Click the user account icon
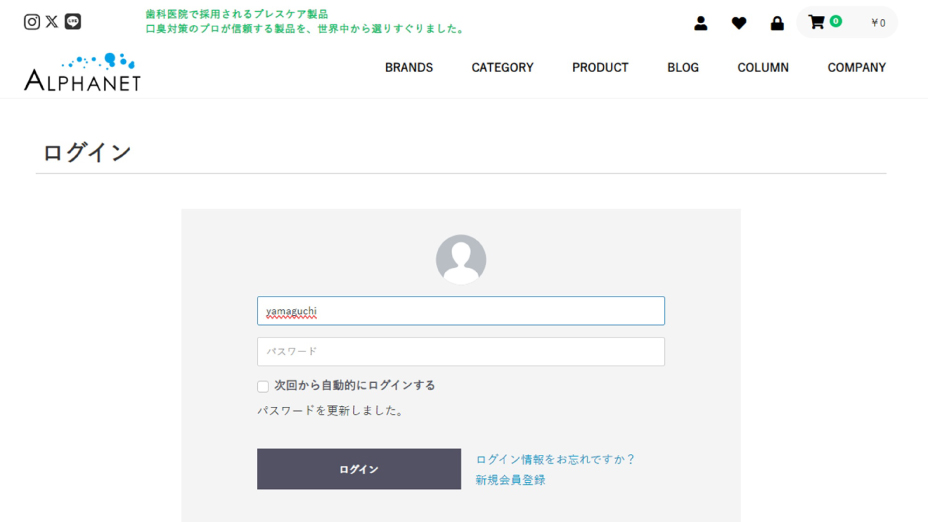The height and width of the screenshot is (522, 928). 701,23
